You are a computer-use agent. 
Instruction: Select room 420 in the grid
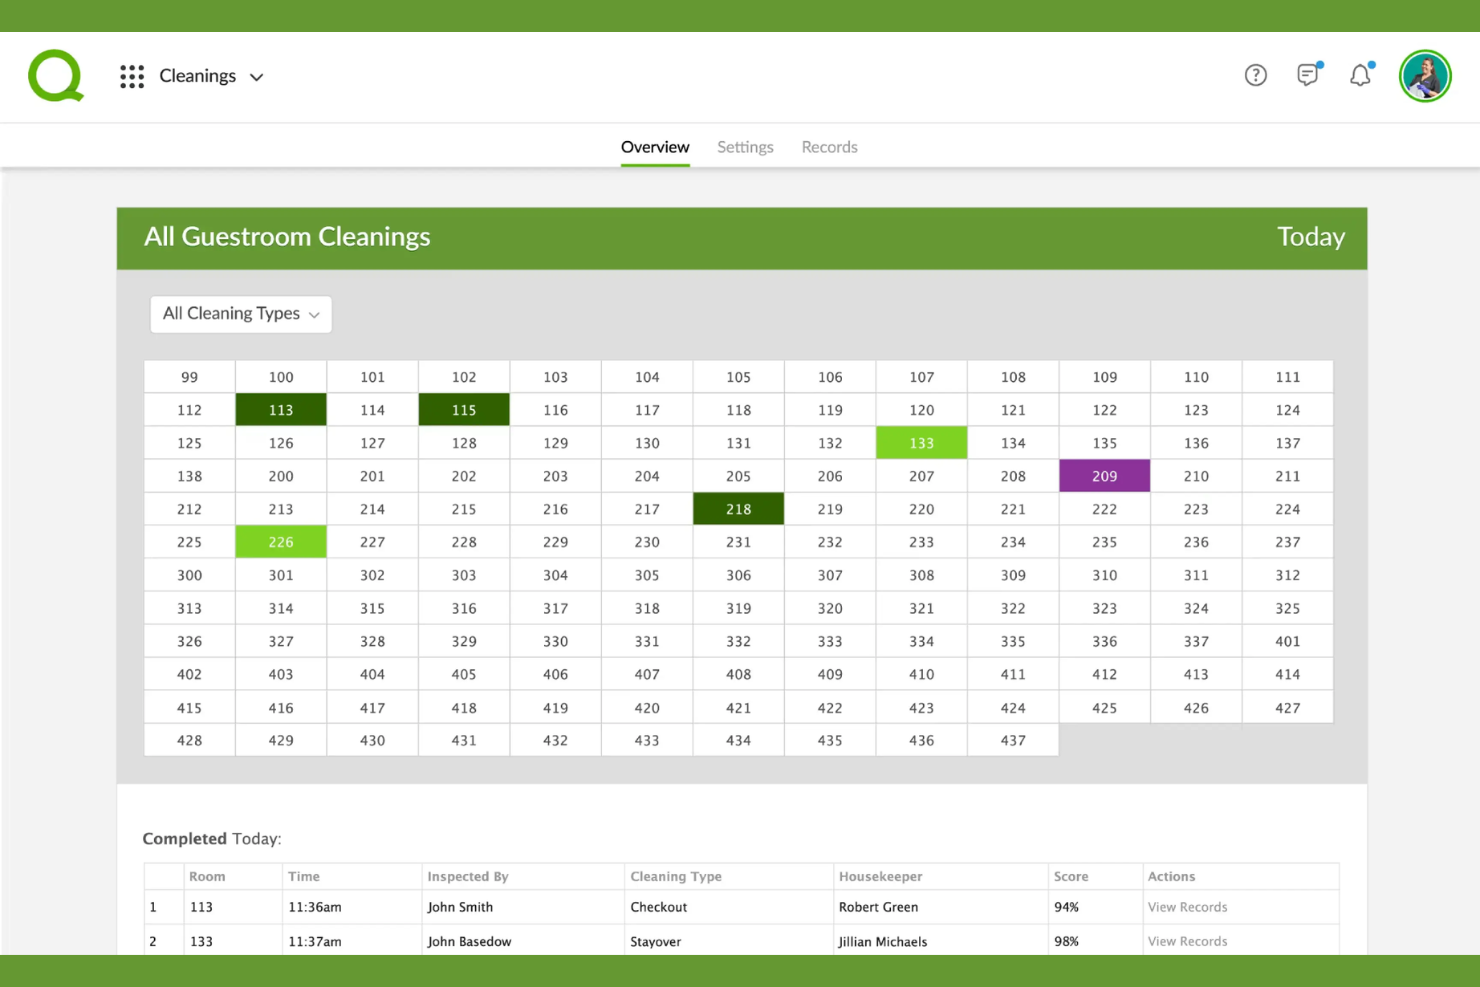647,707
